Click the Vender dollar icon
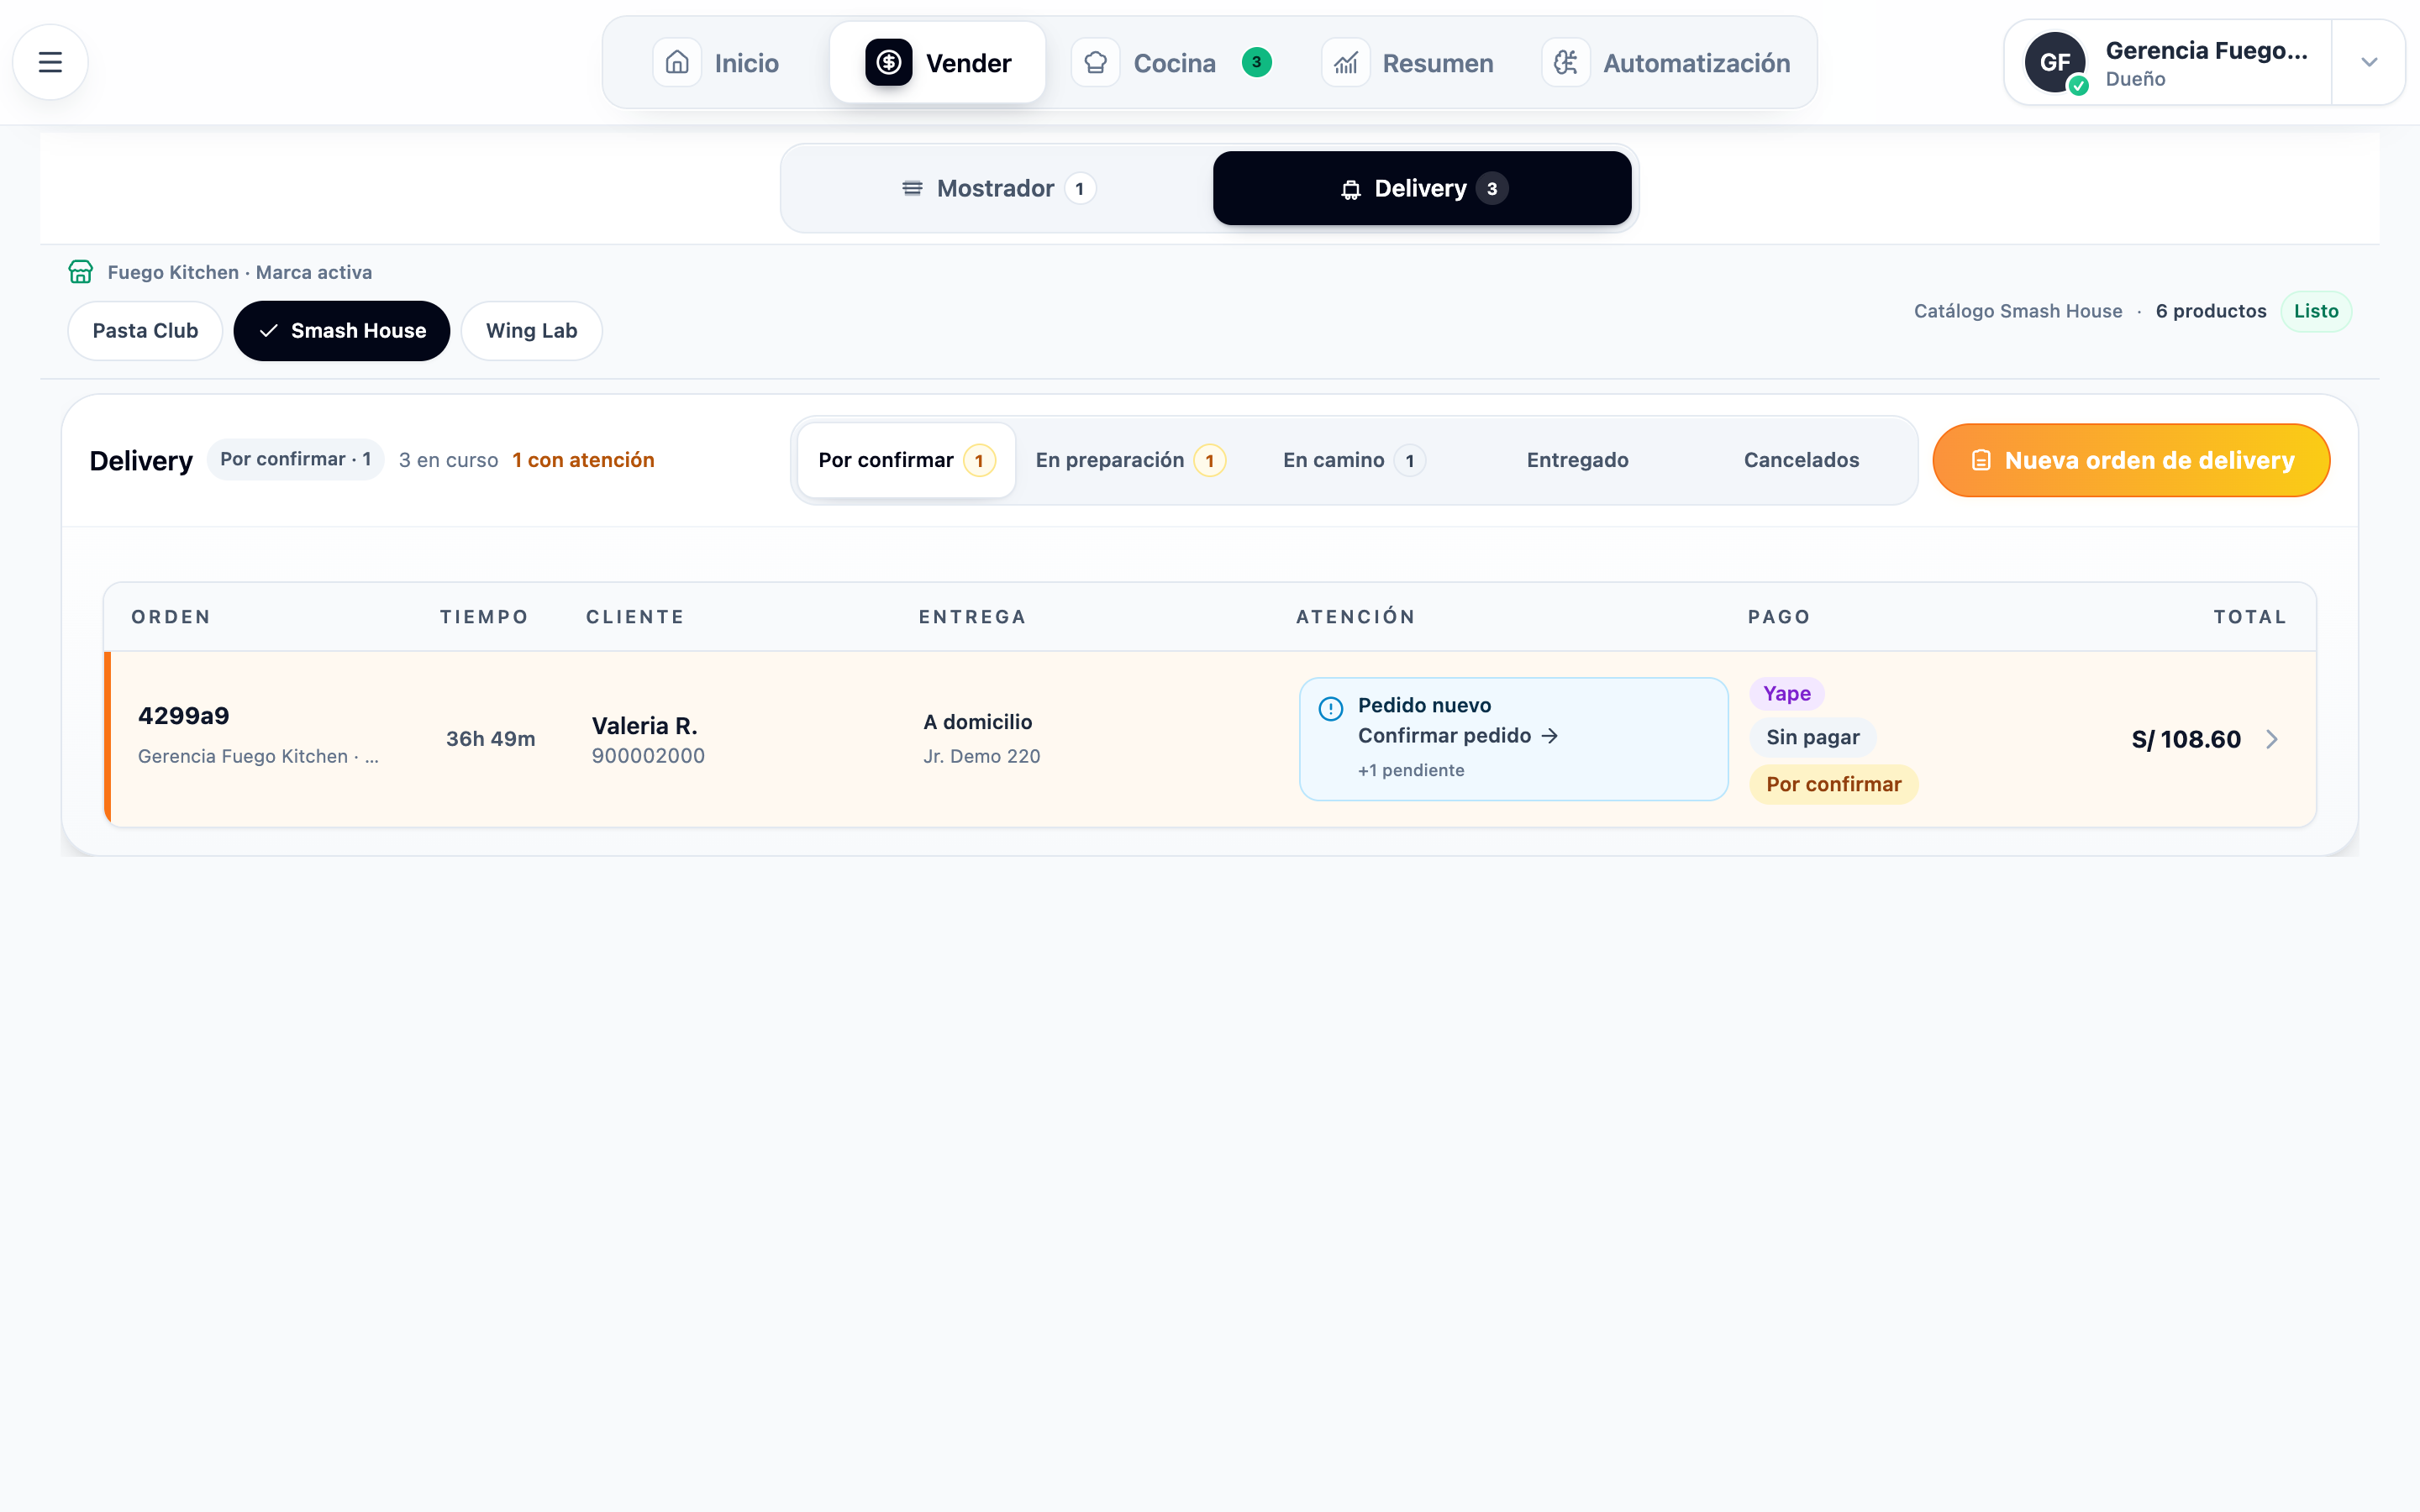 (888, 62)
